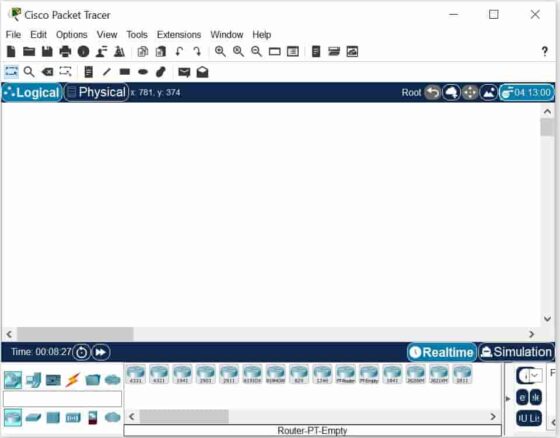Viewport: 560px width, 438px height.
Task: Undo the last action
Action: click(179, 52)
